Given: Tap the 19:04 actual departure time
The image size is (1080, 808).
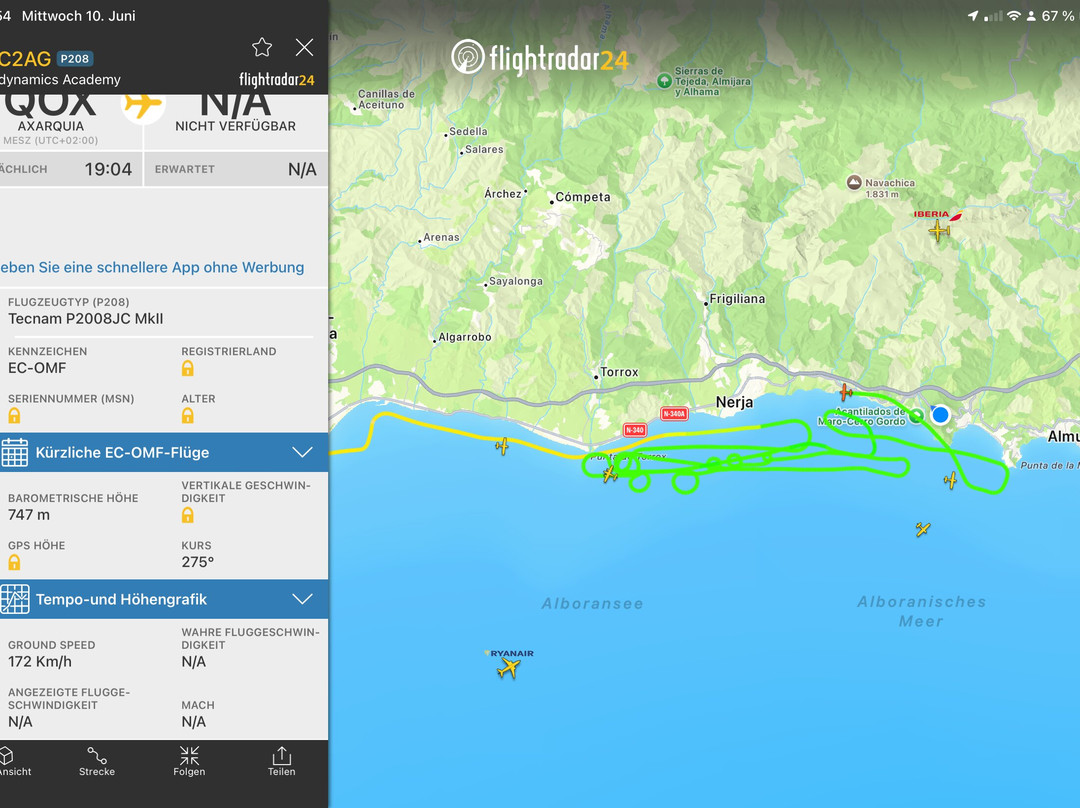Looking at the screenshot, I should (108, 169).
